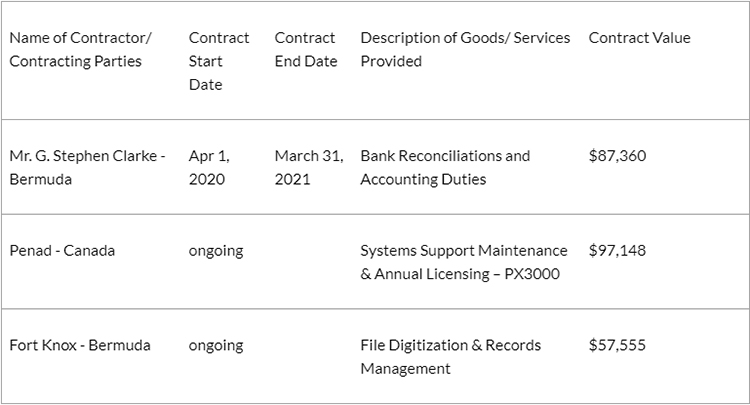Viewport: 750px width, 405px height.
Task: Click the 'Apr 1, 2020' start date
Action: [208, 168]
